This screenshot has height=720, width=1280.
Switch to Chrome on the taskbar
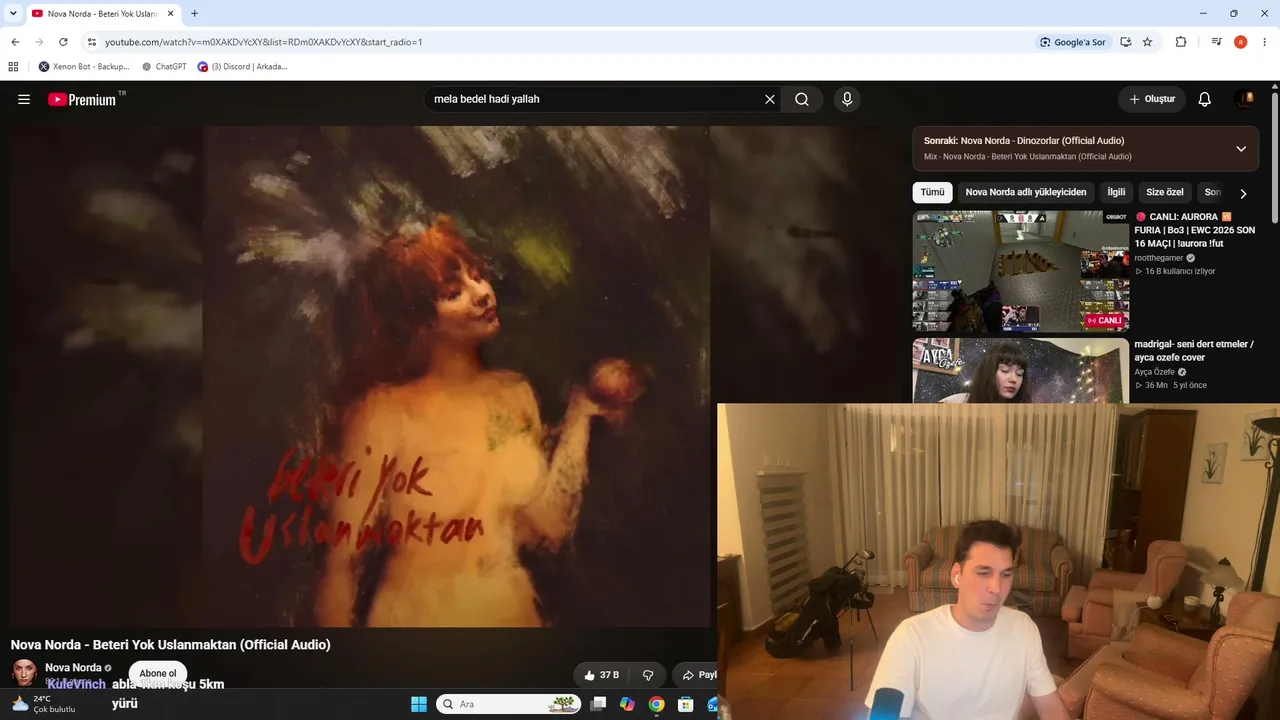[x=656, y=704]
